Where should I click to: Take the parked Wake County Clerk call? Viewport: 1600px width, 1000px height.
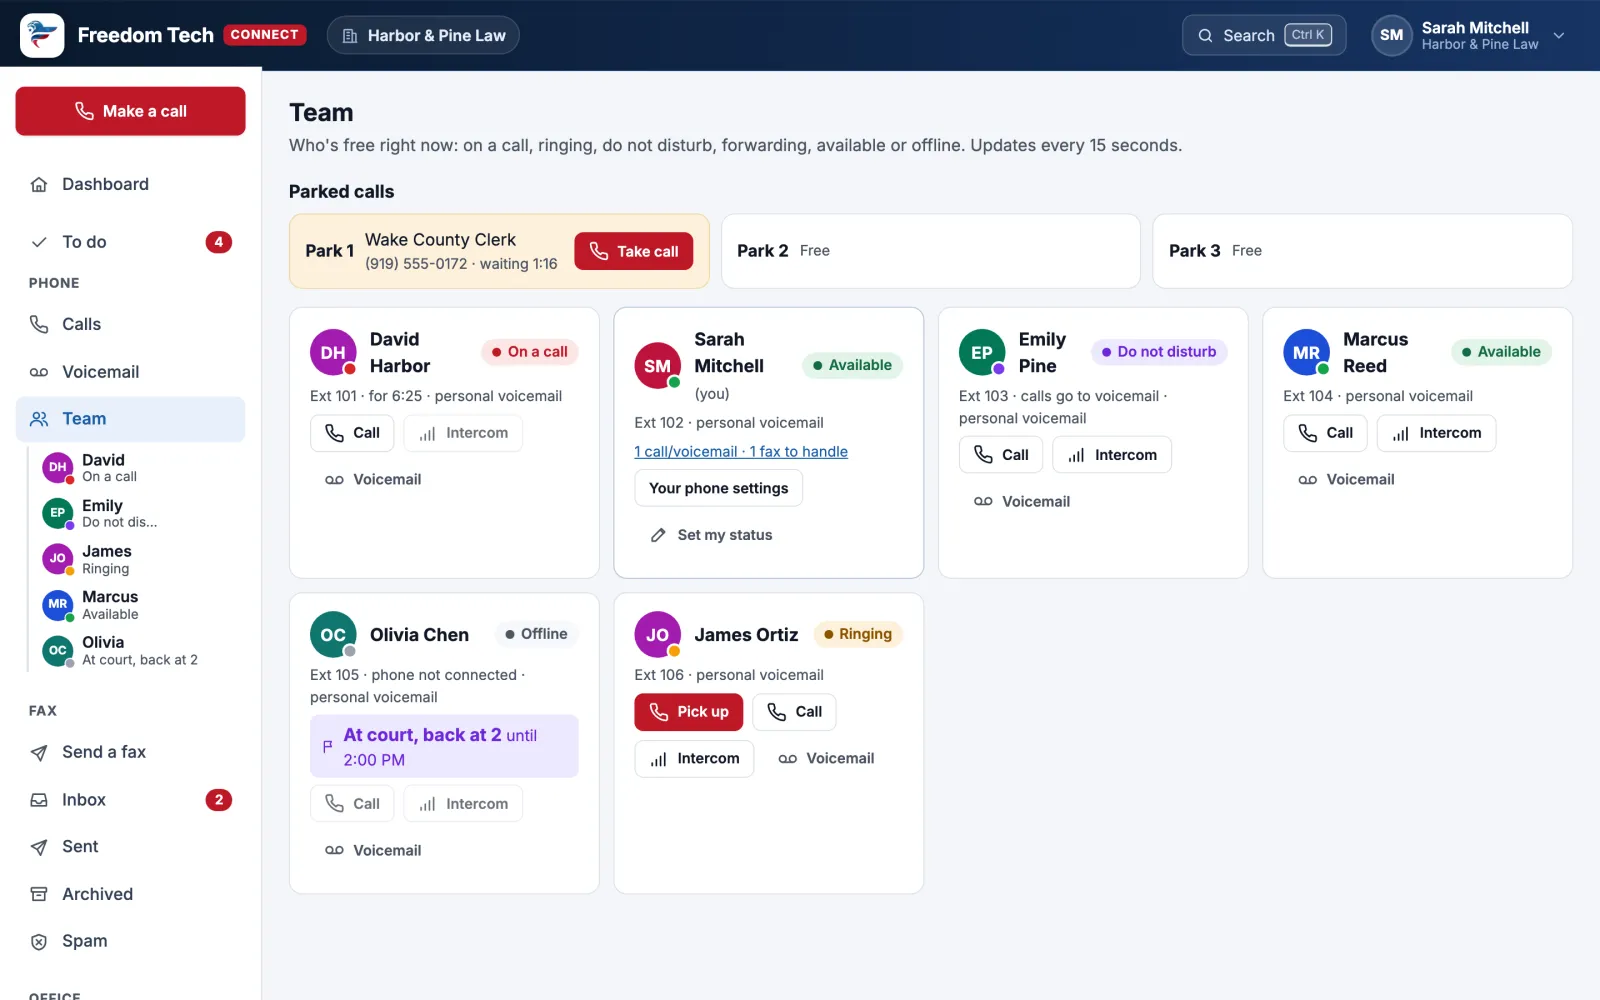point(633,252)
